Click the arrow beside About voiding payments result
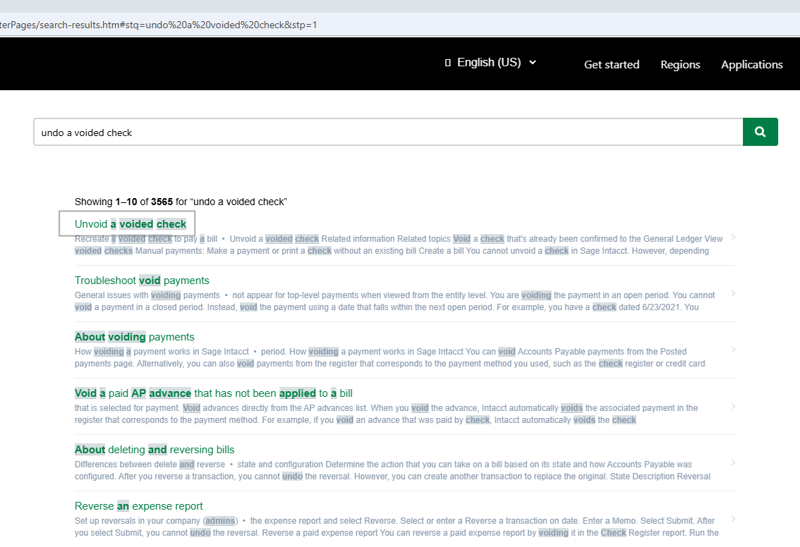This screenshot has height=547, width=800. [x=733, y=350]
